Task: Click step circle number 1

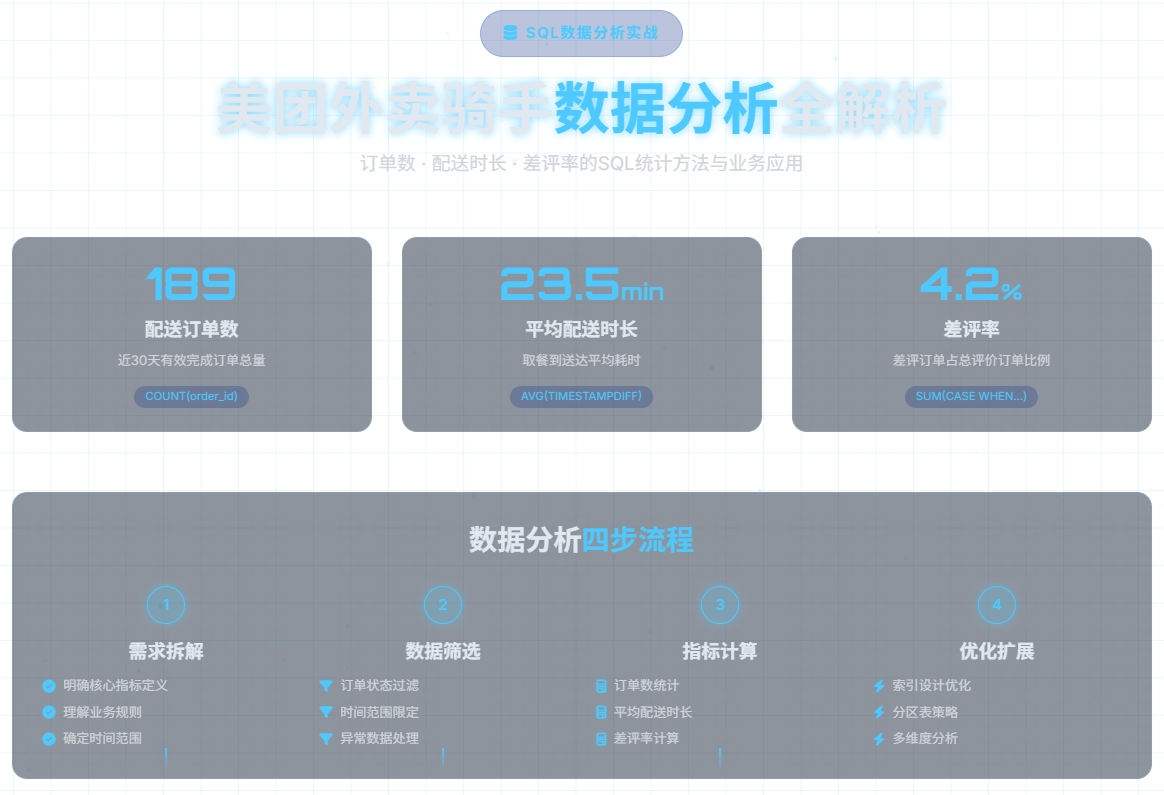Action: [166, 605]
